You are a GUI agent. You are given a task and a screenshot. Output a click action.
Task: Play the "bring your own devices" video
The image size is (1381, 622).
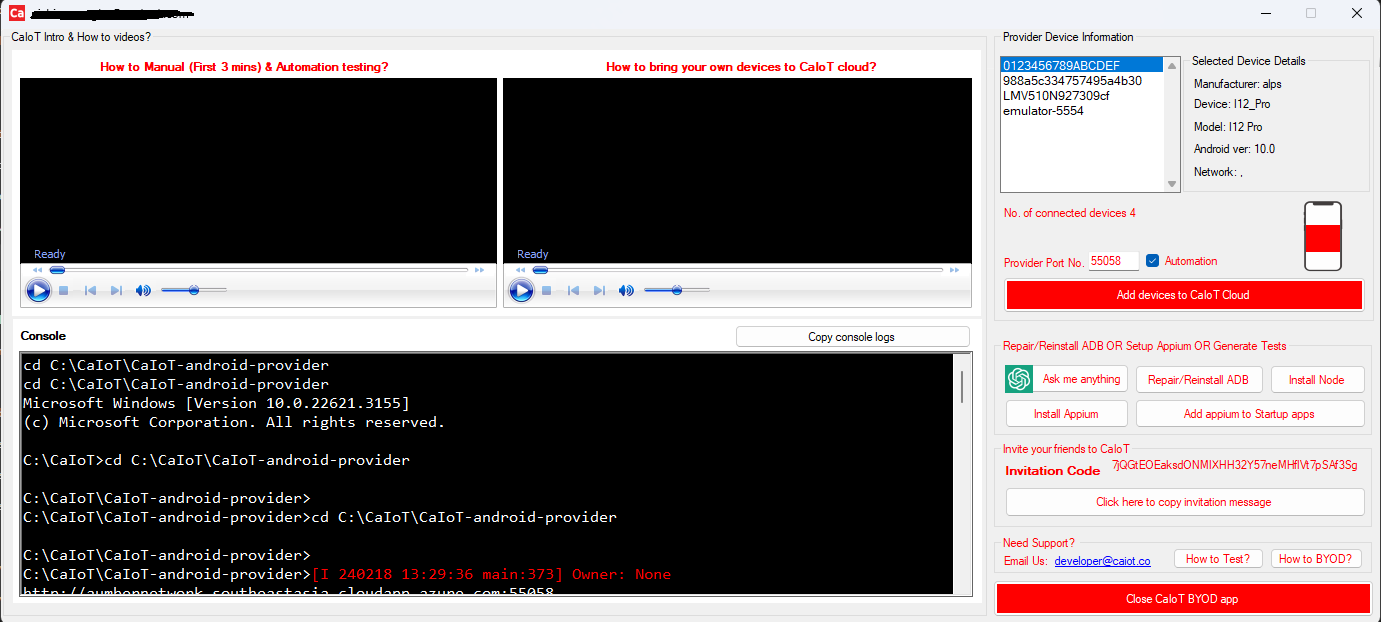(x=521, y=291)
